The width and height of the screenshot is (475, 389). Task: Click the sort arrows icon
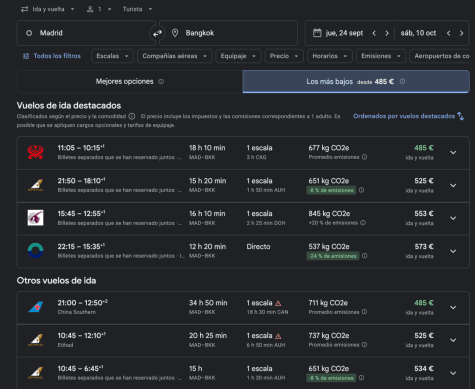[460, 116]
